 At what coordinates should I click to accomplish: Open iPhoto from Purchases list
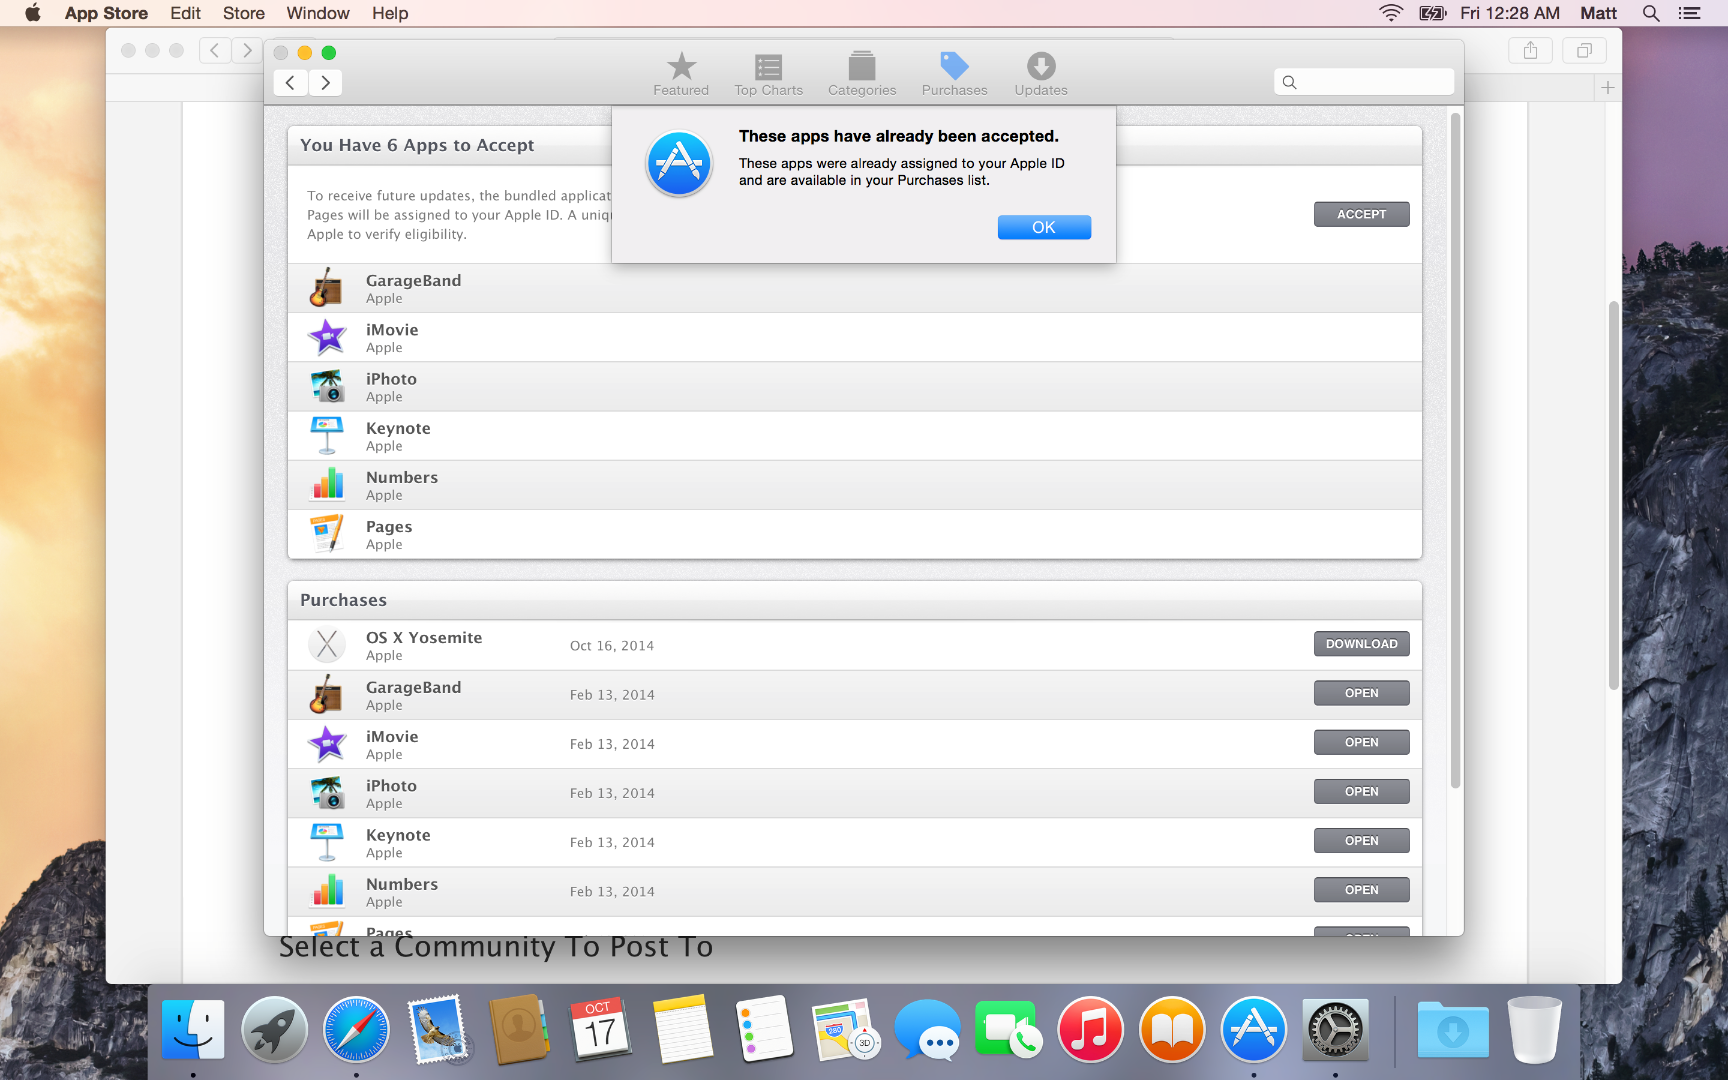1361,791
